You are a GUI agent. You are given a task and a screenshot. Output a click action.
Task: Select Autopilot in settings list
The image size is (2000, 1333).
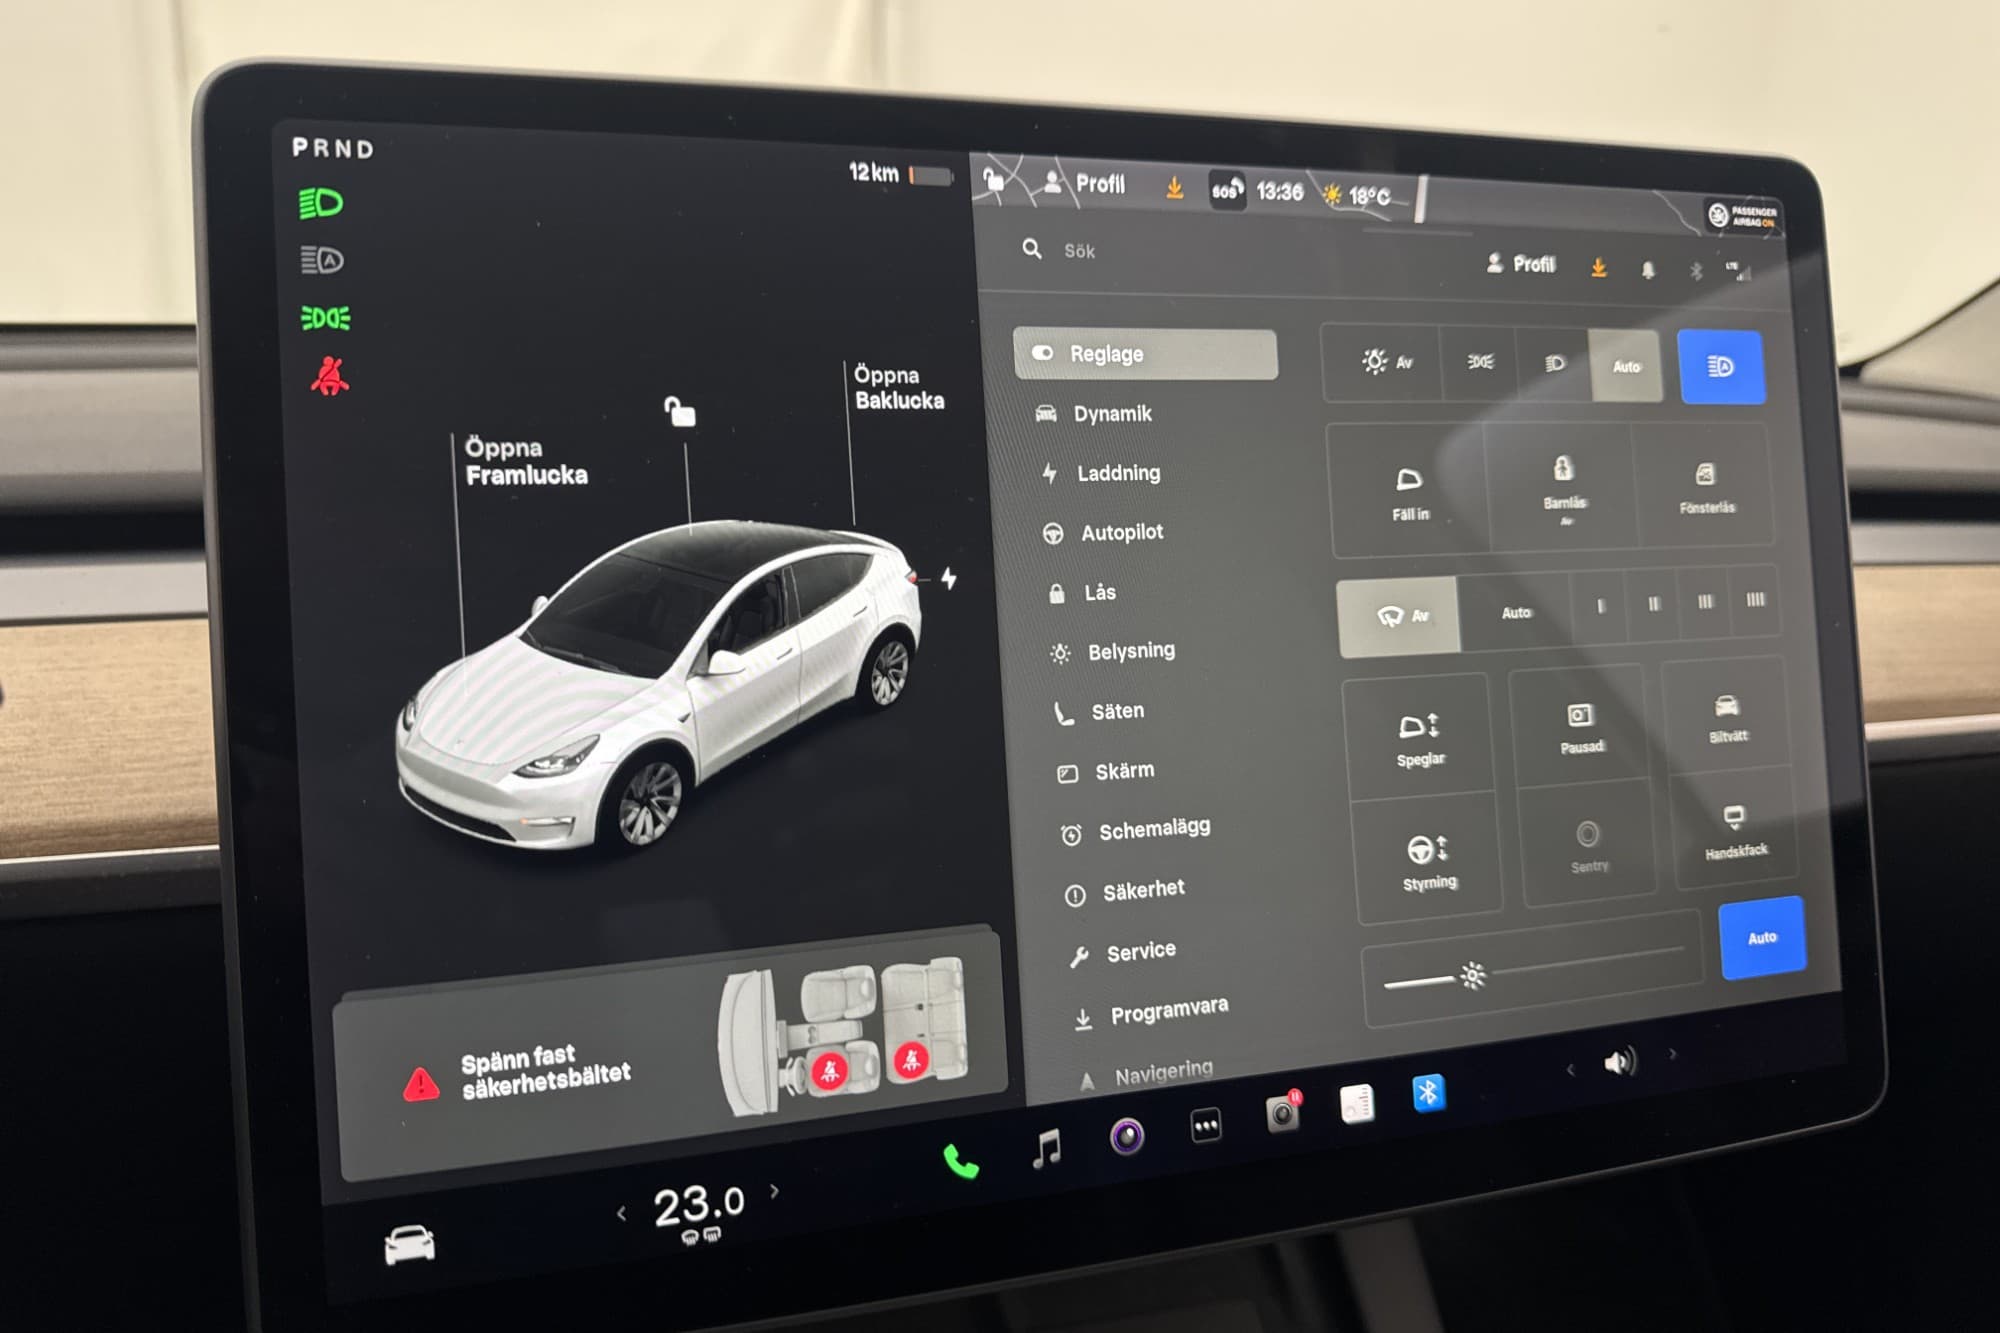click(x=1121, y=533)
